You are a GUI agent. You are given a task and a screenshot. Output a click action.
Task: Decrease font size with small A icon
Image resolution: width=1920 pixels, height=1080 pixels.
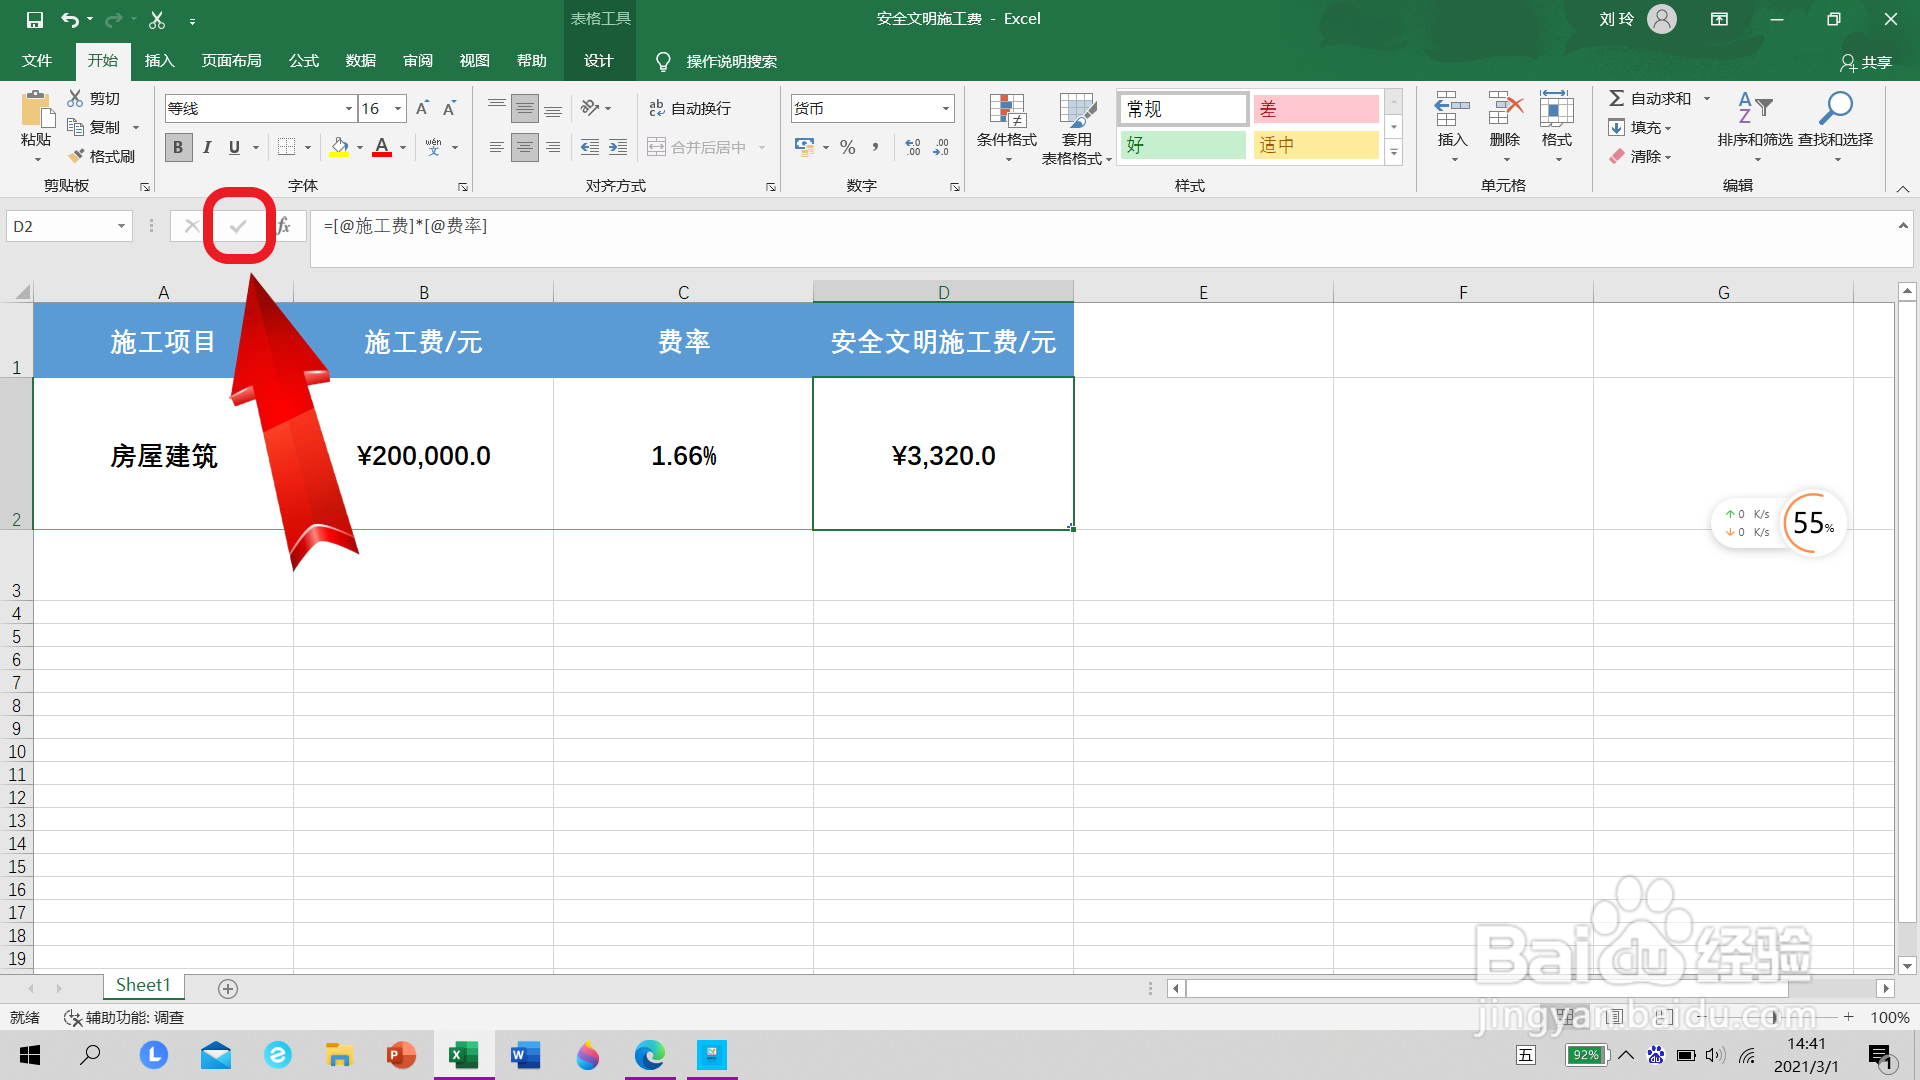[450, 108]
